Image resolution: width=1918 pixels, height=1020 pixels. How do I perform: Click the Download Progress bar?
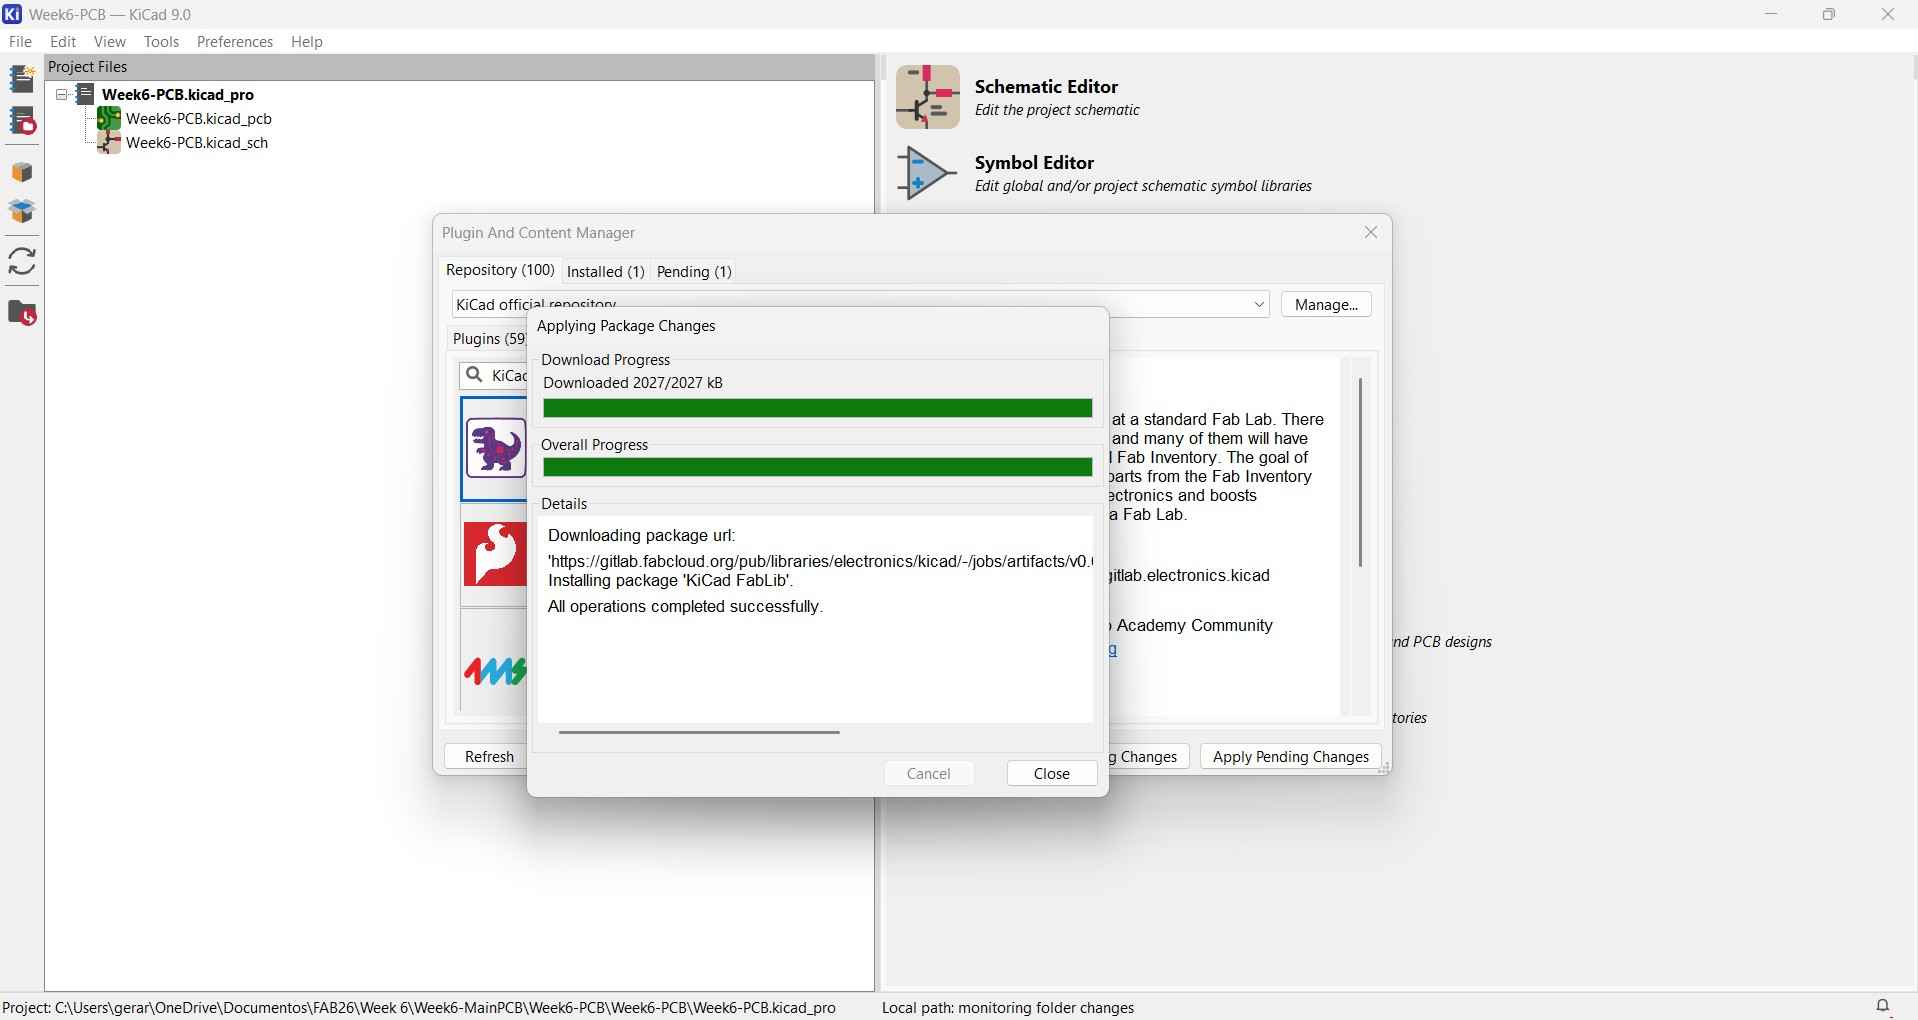coord(818,408)
